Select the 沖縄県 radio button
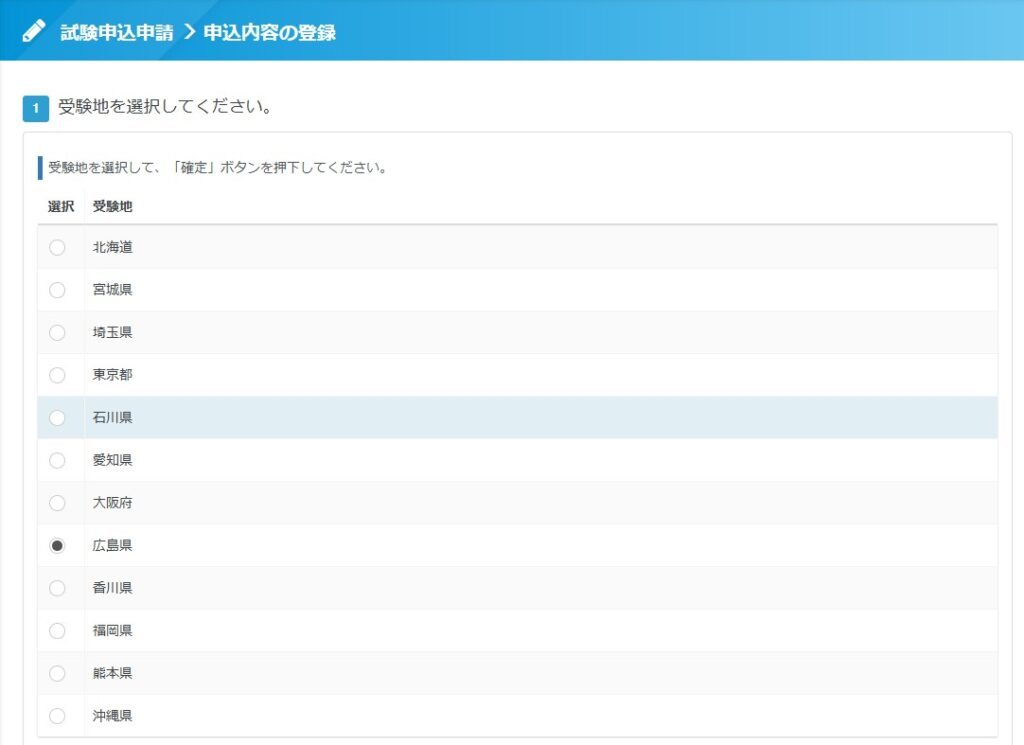 point(57,716)
